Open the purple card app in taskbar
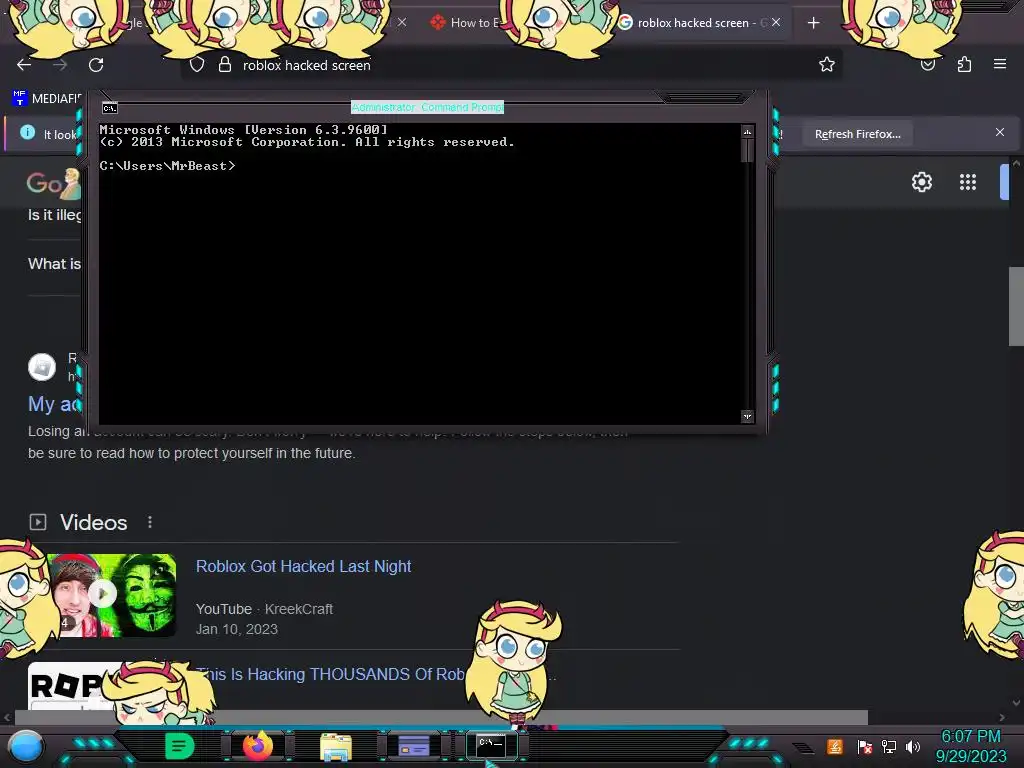The image size is (1024, 768). pyautogui.click(x=413, y=746)
